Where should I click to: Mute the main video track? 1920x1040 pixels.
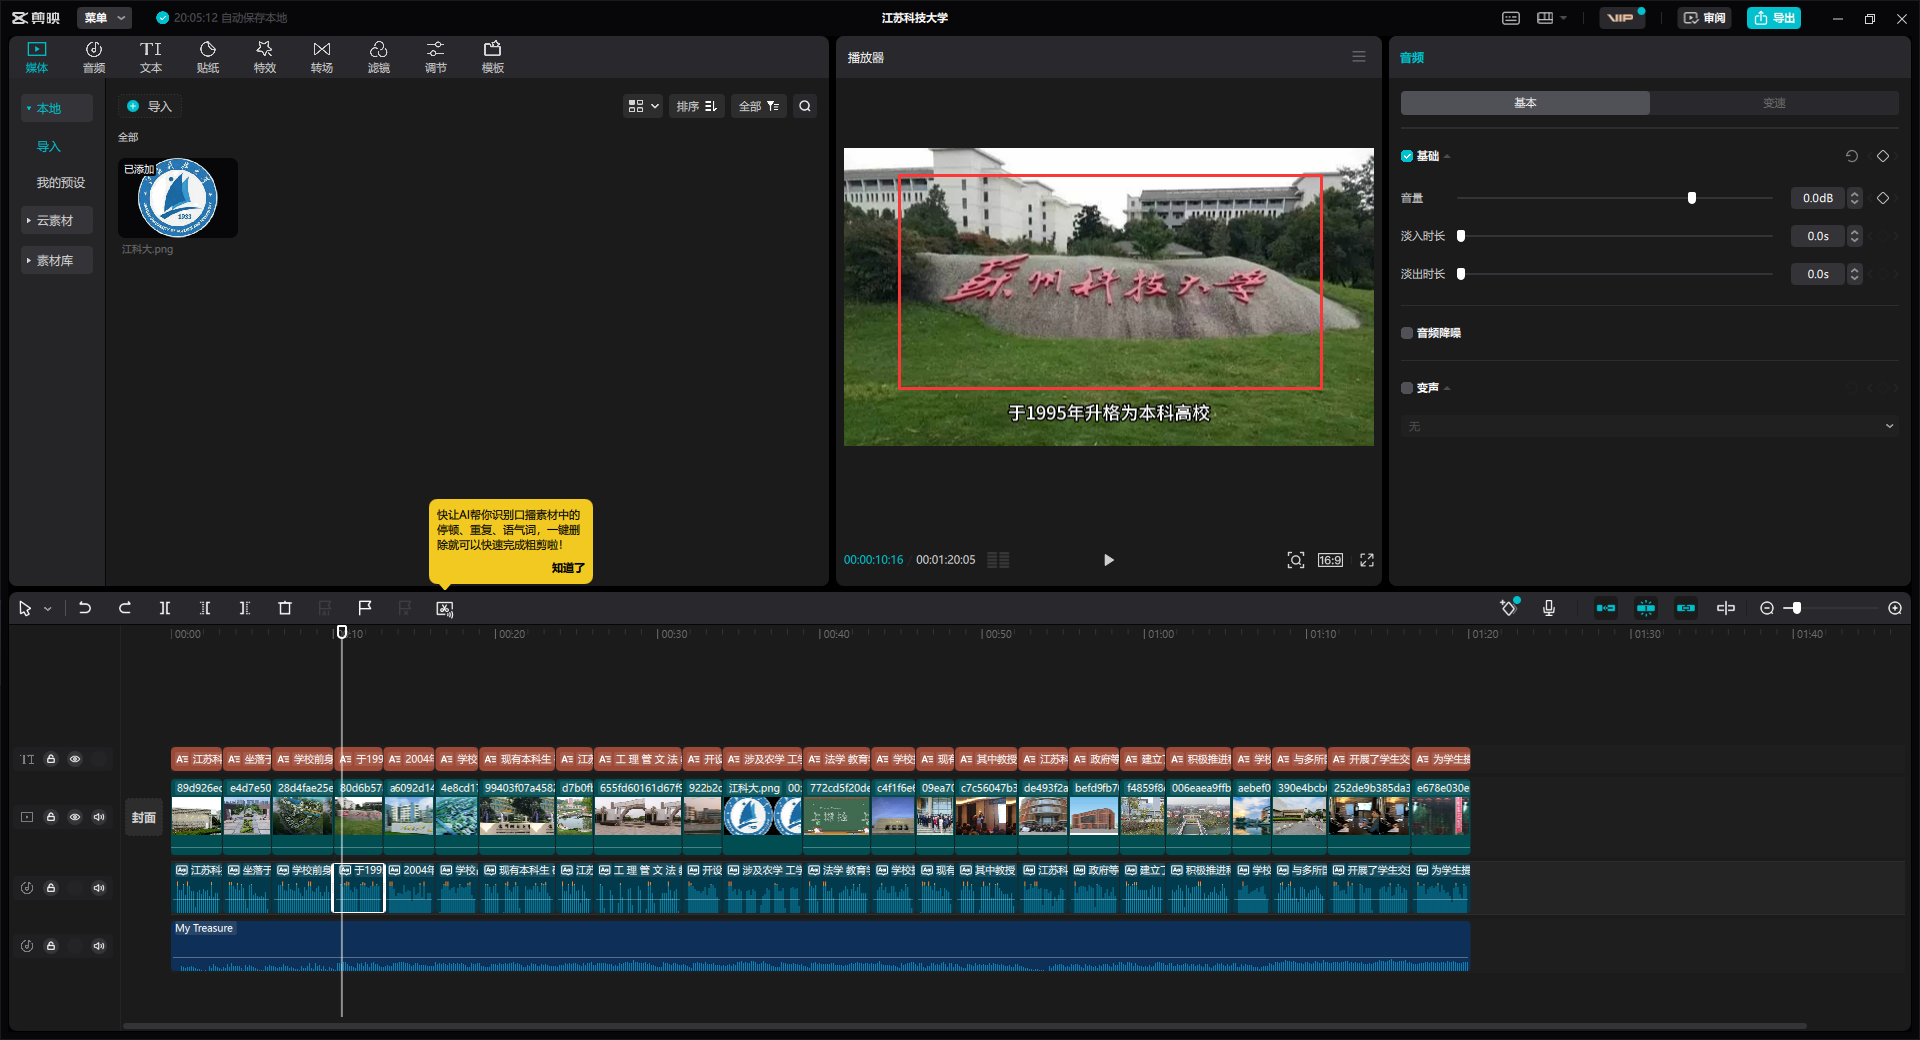[99, 817]
